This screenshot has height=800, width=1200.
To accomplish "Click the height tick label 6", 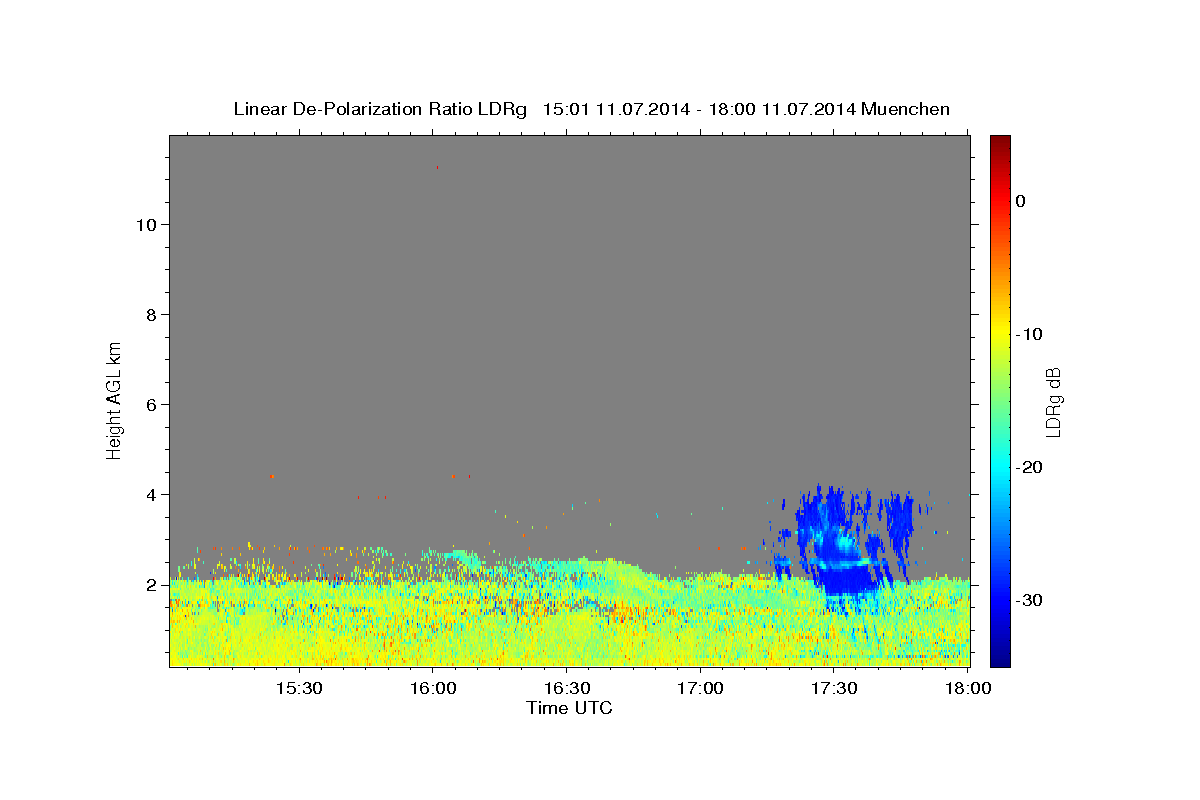I will 151,405.
